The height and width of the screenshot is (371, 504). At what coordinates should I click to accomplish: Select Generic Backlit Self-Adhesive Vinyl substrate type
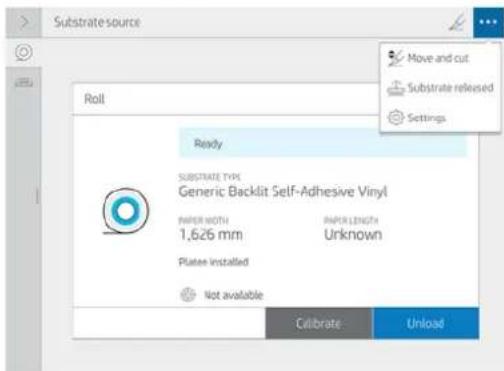click(x=283, y=192)
